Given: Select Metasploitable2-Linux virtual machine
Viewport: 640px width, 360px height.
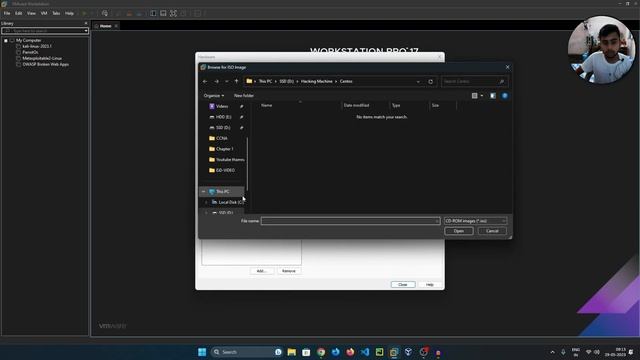Looking at the screenshot, I should (42, 58).
